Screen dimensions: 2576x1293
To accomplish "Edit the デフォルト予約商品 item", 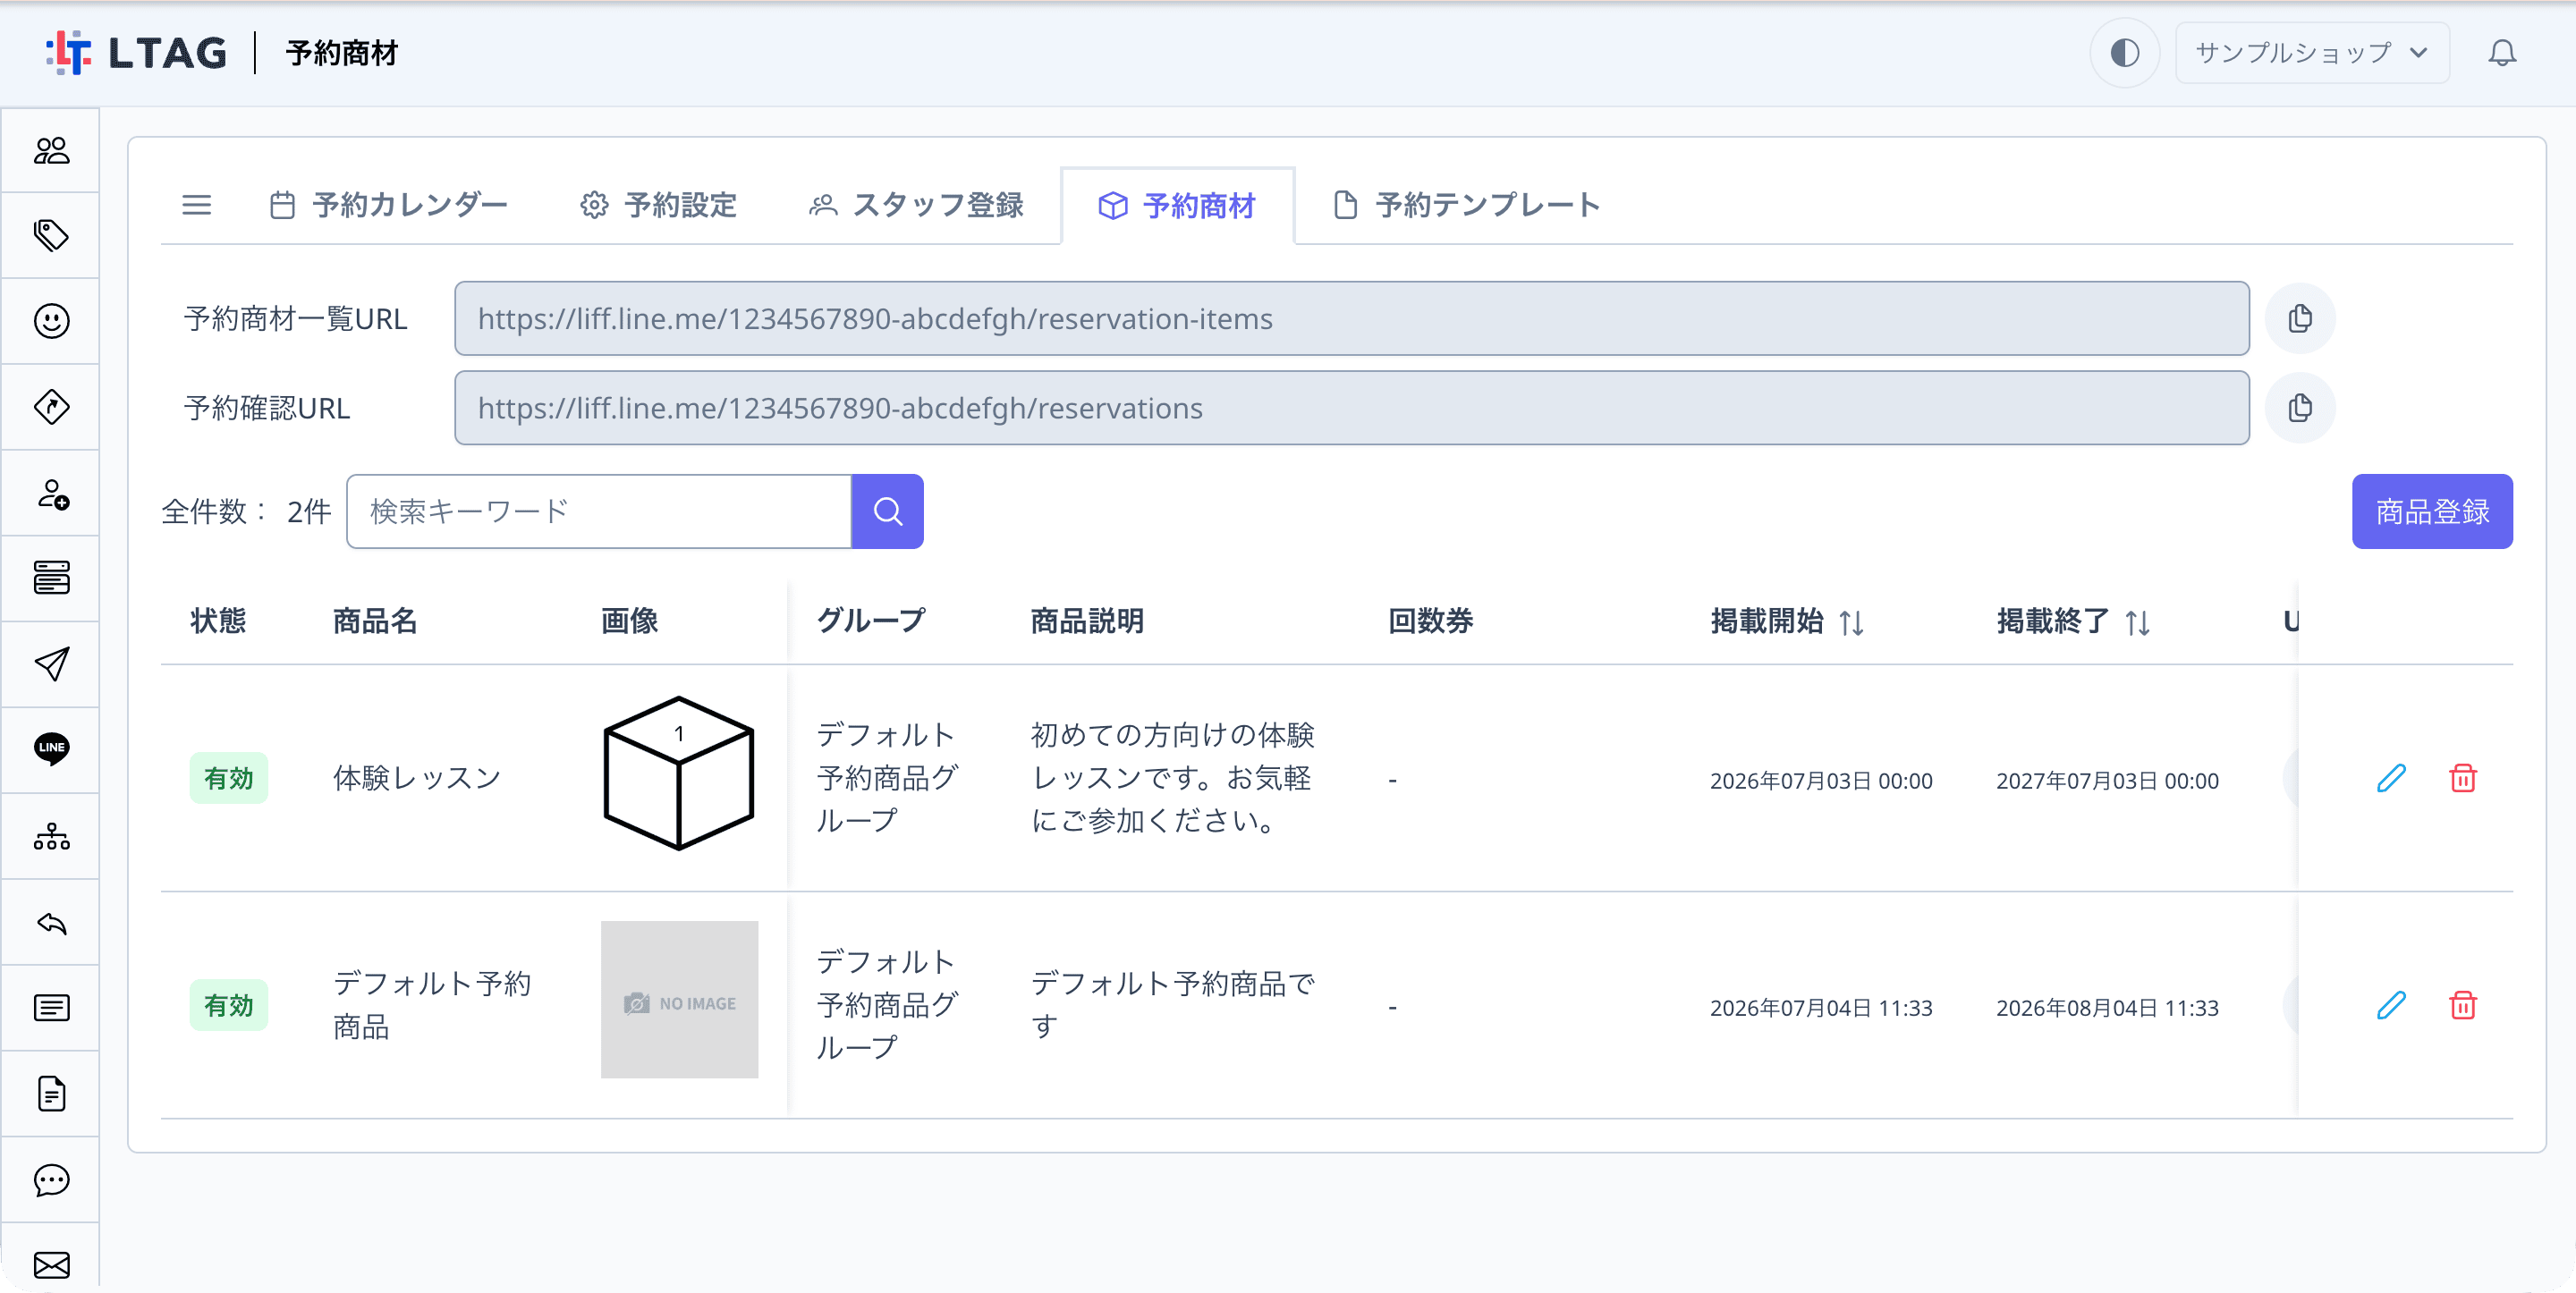I will coord(2391,1005).
